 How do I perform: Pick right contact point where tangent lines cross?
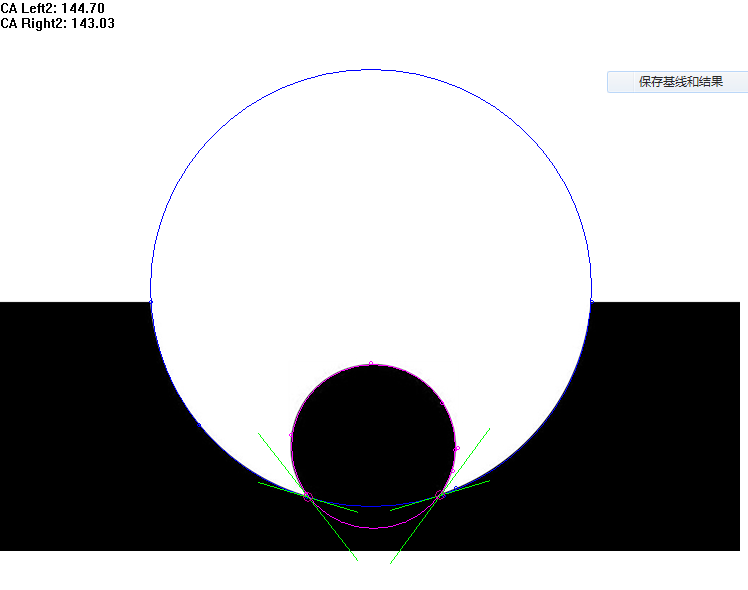438,495
